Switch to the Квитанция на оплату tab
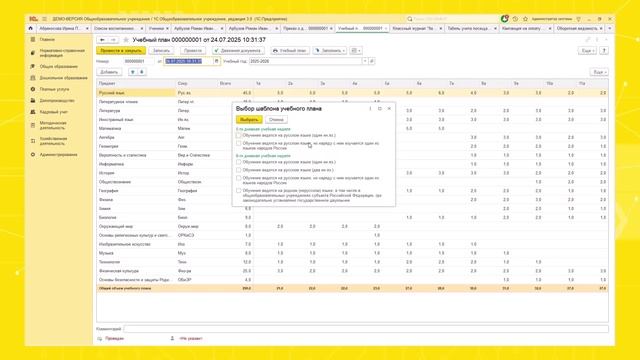 (526, 29)
